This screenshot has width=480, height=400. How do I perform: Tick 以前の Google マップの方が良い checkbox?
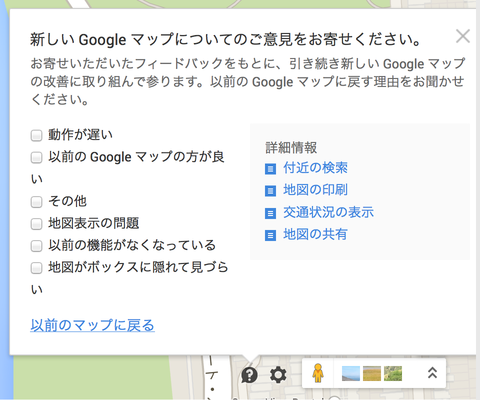[36, 158]
